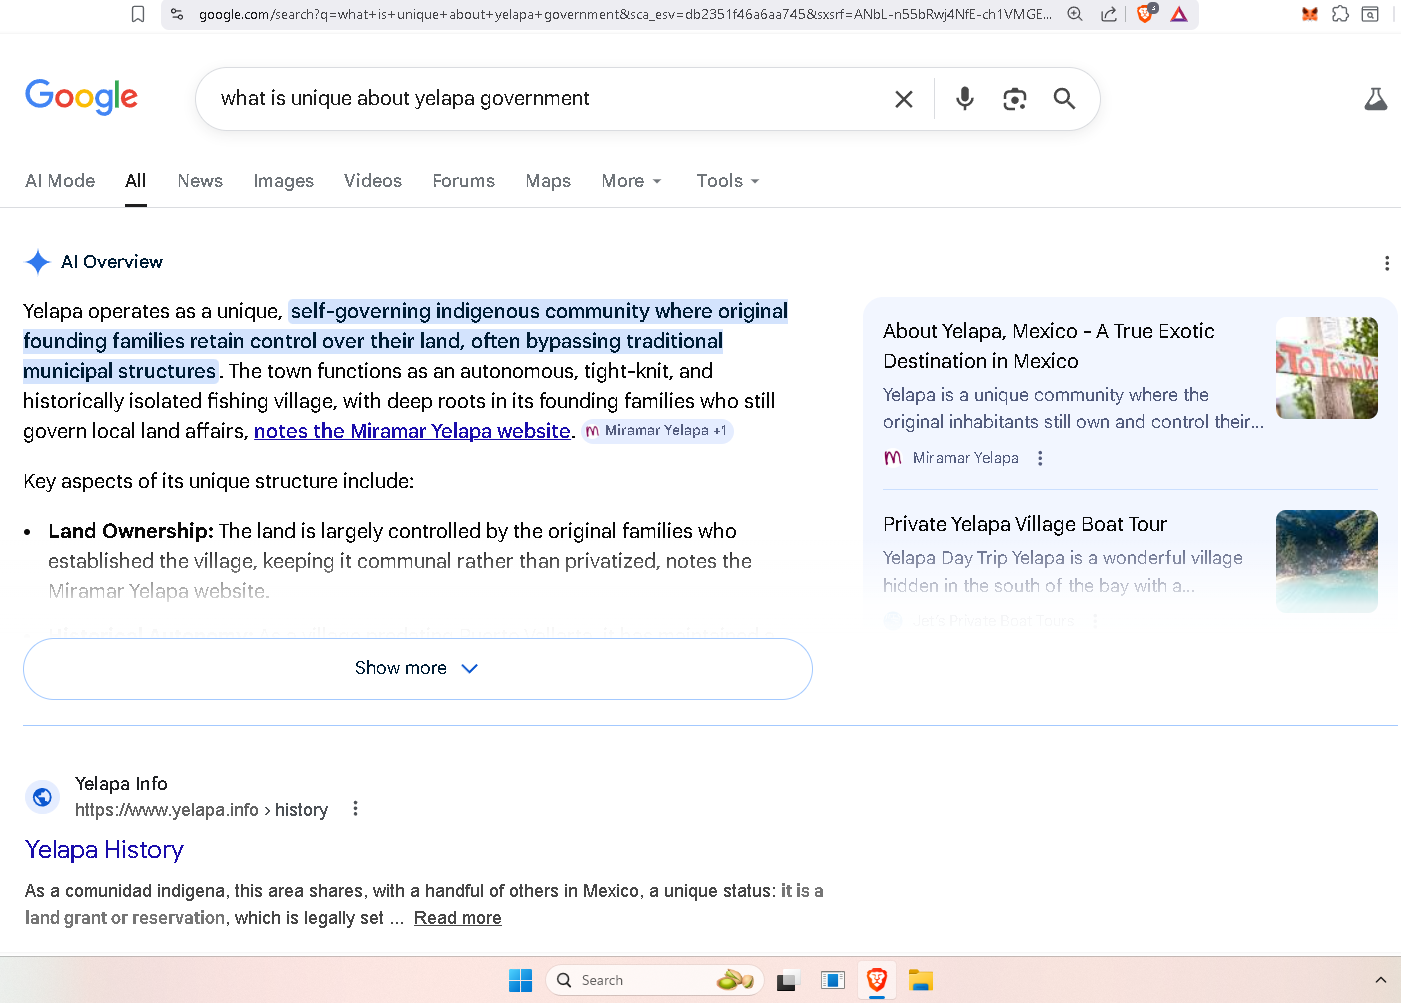Viewport: 1401px width, 1003px height.
Task: Click the Brave Shields lion icon
Action: point(1146,14)
